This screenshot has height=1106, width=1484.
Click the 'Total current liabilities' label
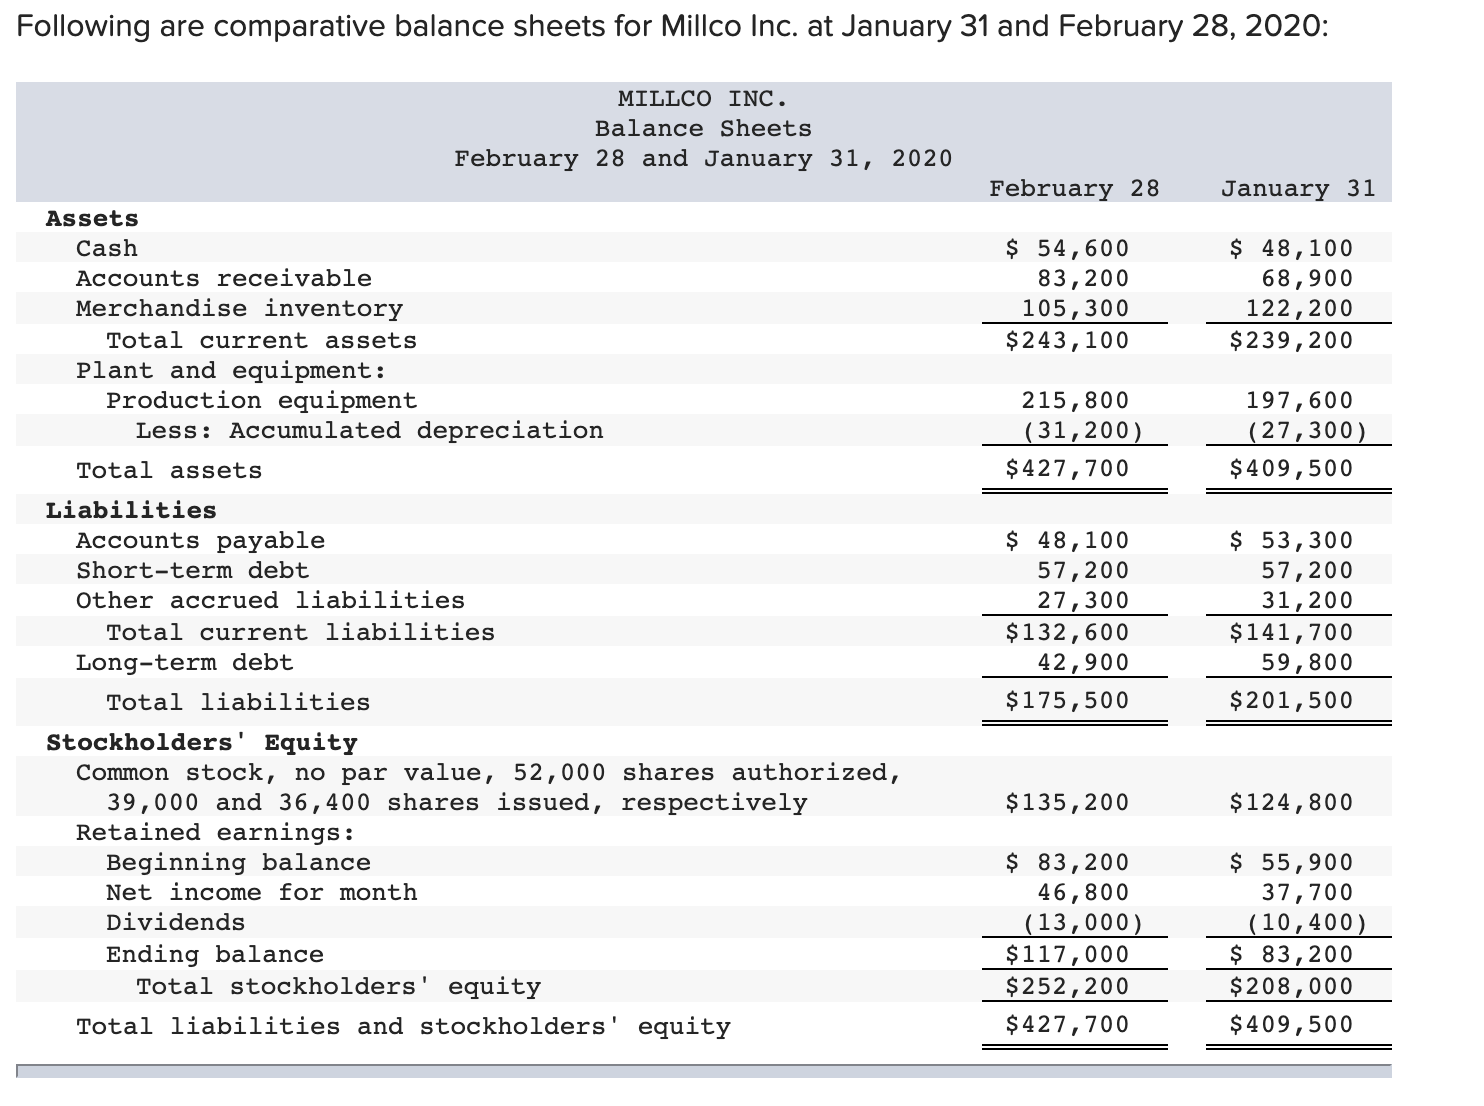(301, 632)
